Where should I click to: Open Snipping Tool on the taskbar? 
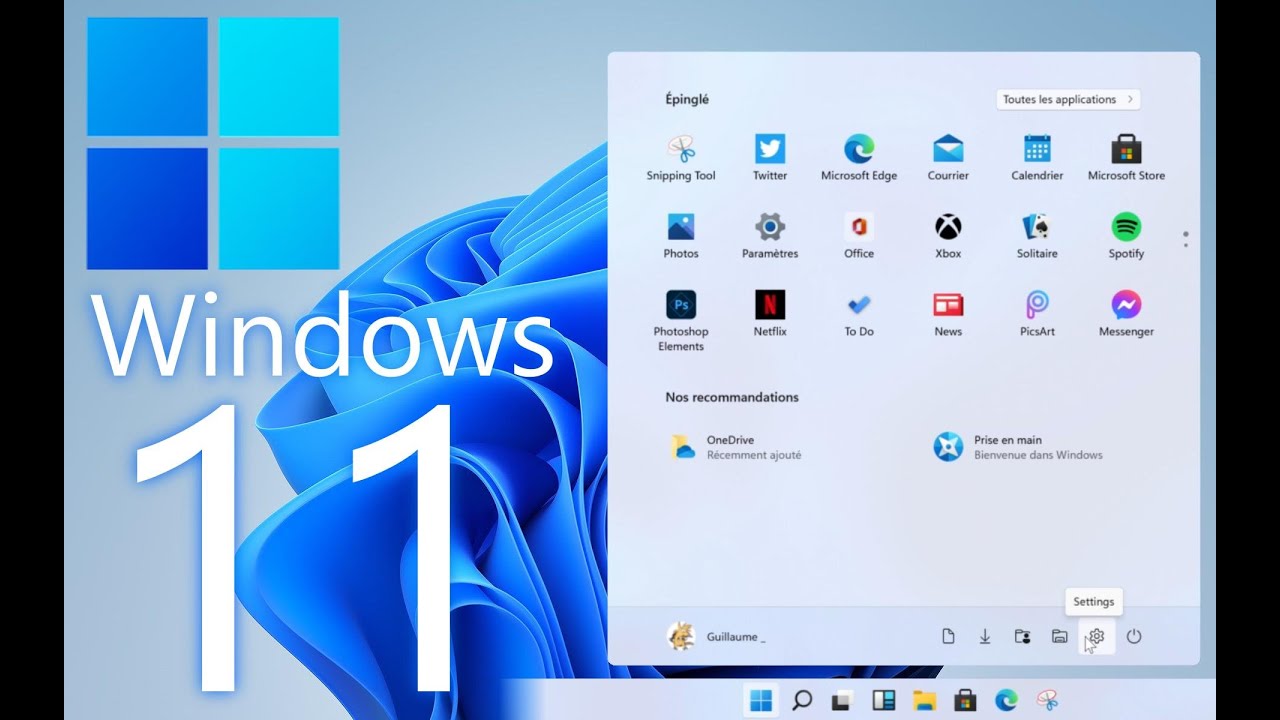point(1046,700)
